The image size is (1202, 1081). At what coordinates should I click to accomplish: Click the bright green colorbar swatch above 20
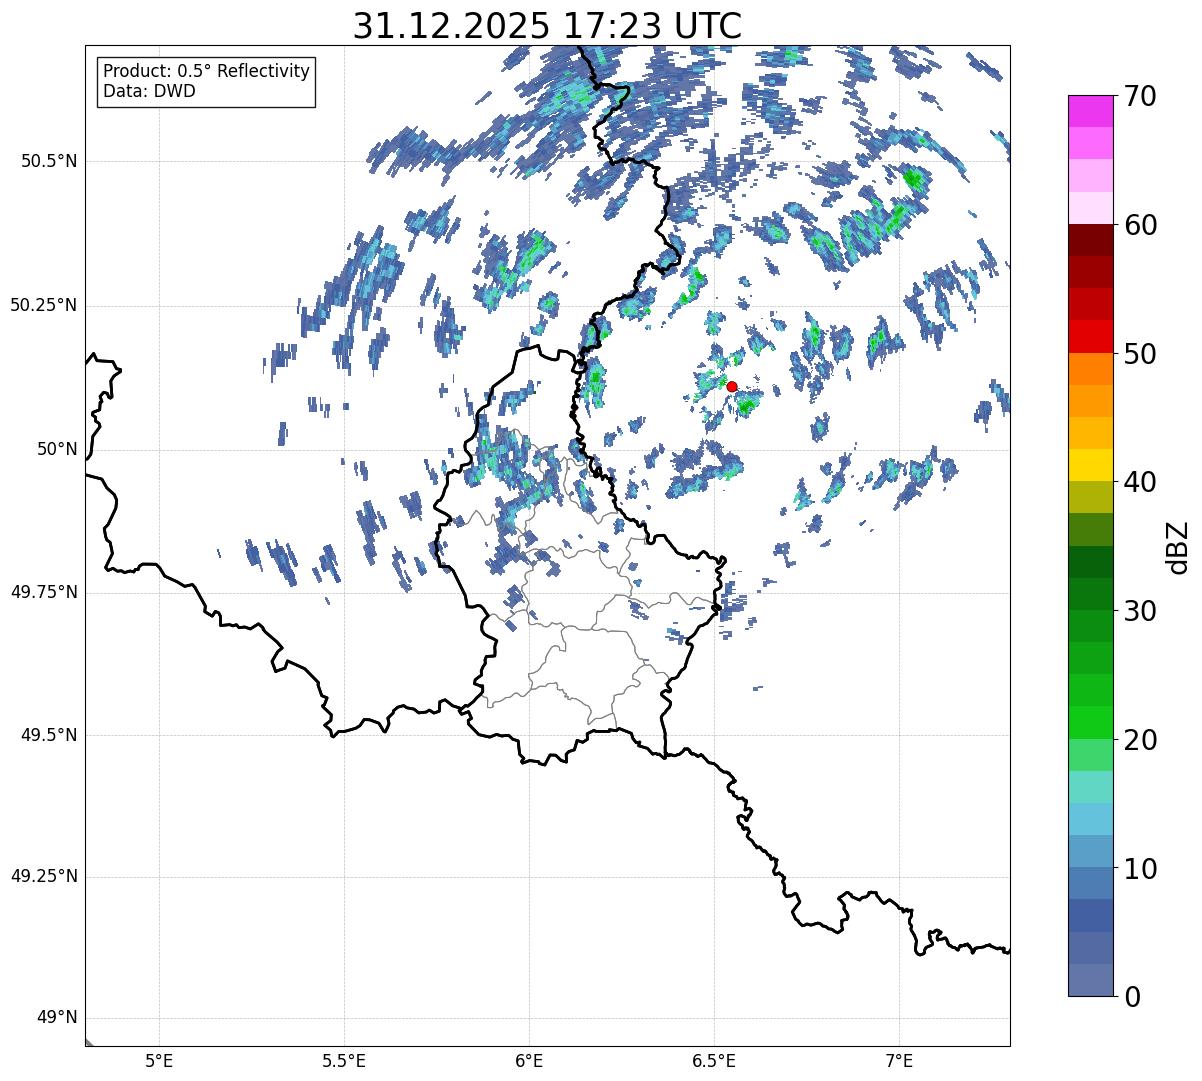coord(1090,723)
